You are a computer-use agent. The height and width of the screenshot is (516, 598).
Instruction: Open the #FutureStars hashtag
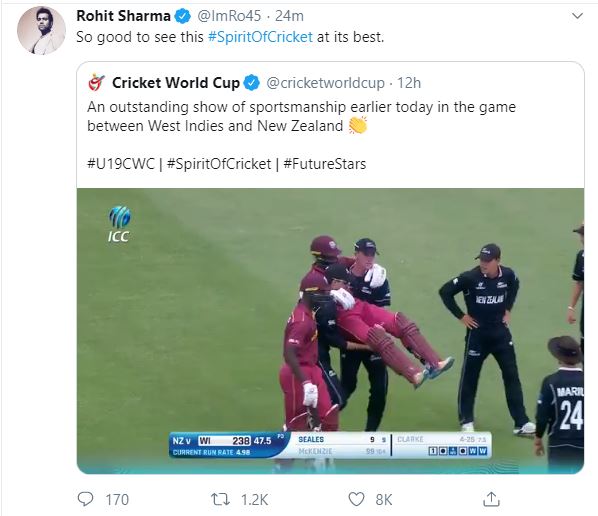pyautogui.click(x=325, y=164)
